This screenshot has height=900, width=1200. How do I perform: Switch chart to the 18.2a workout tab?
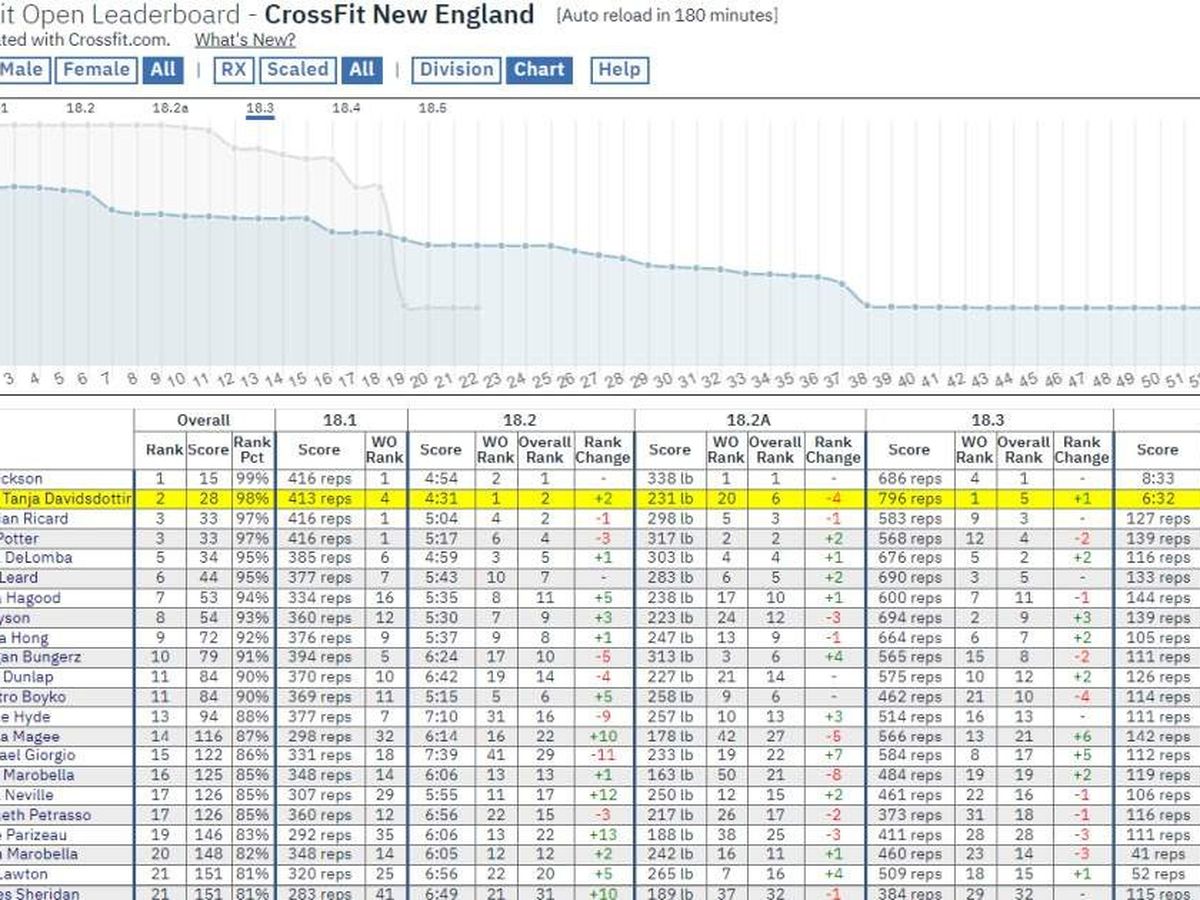tap(170, 108)
